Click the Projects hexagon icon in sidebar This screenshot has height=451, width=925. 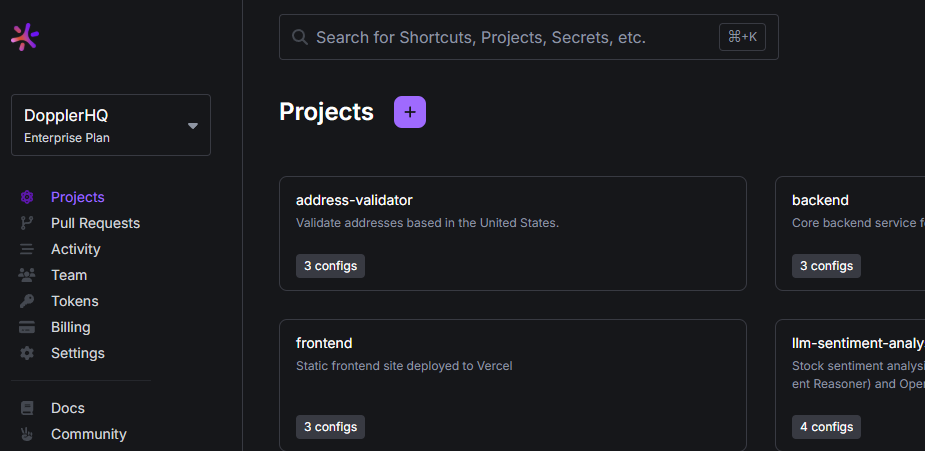(27, 197)
